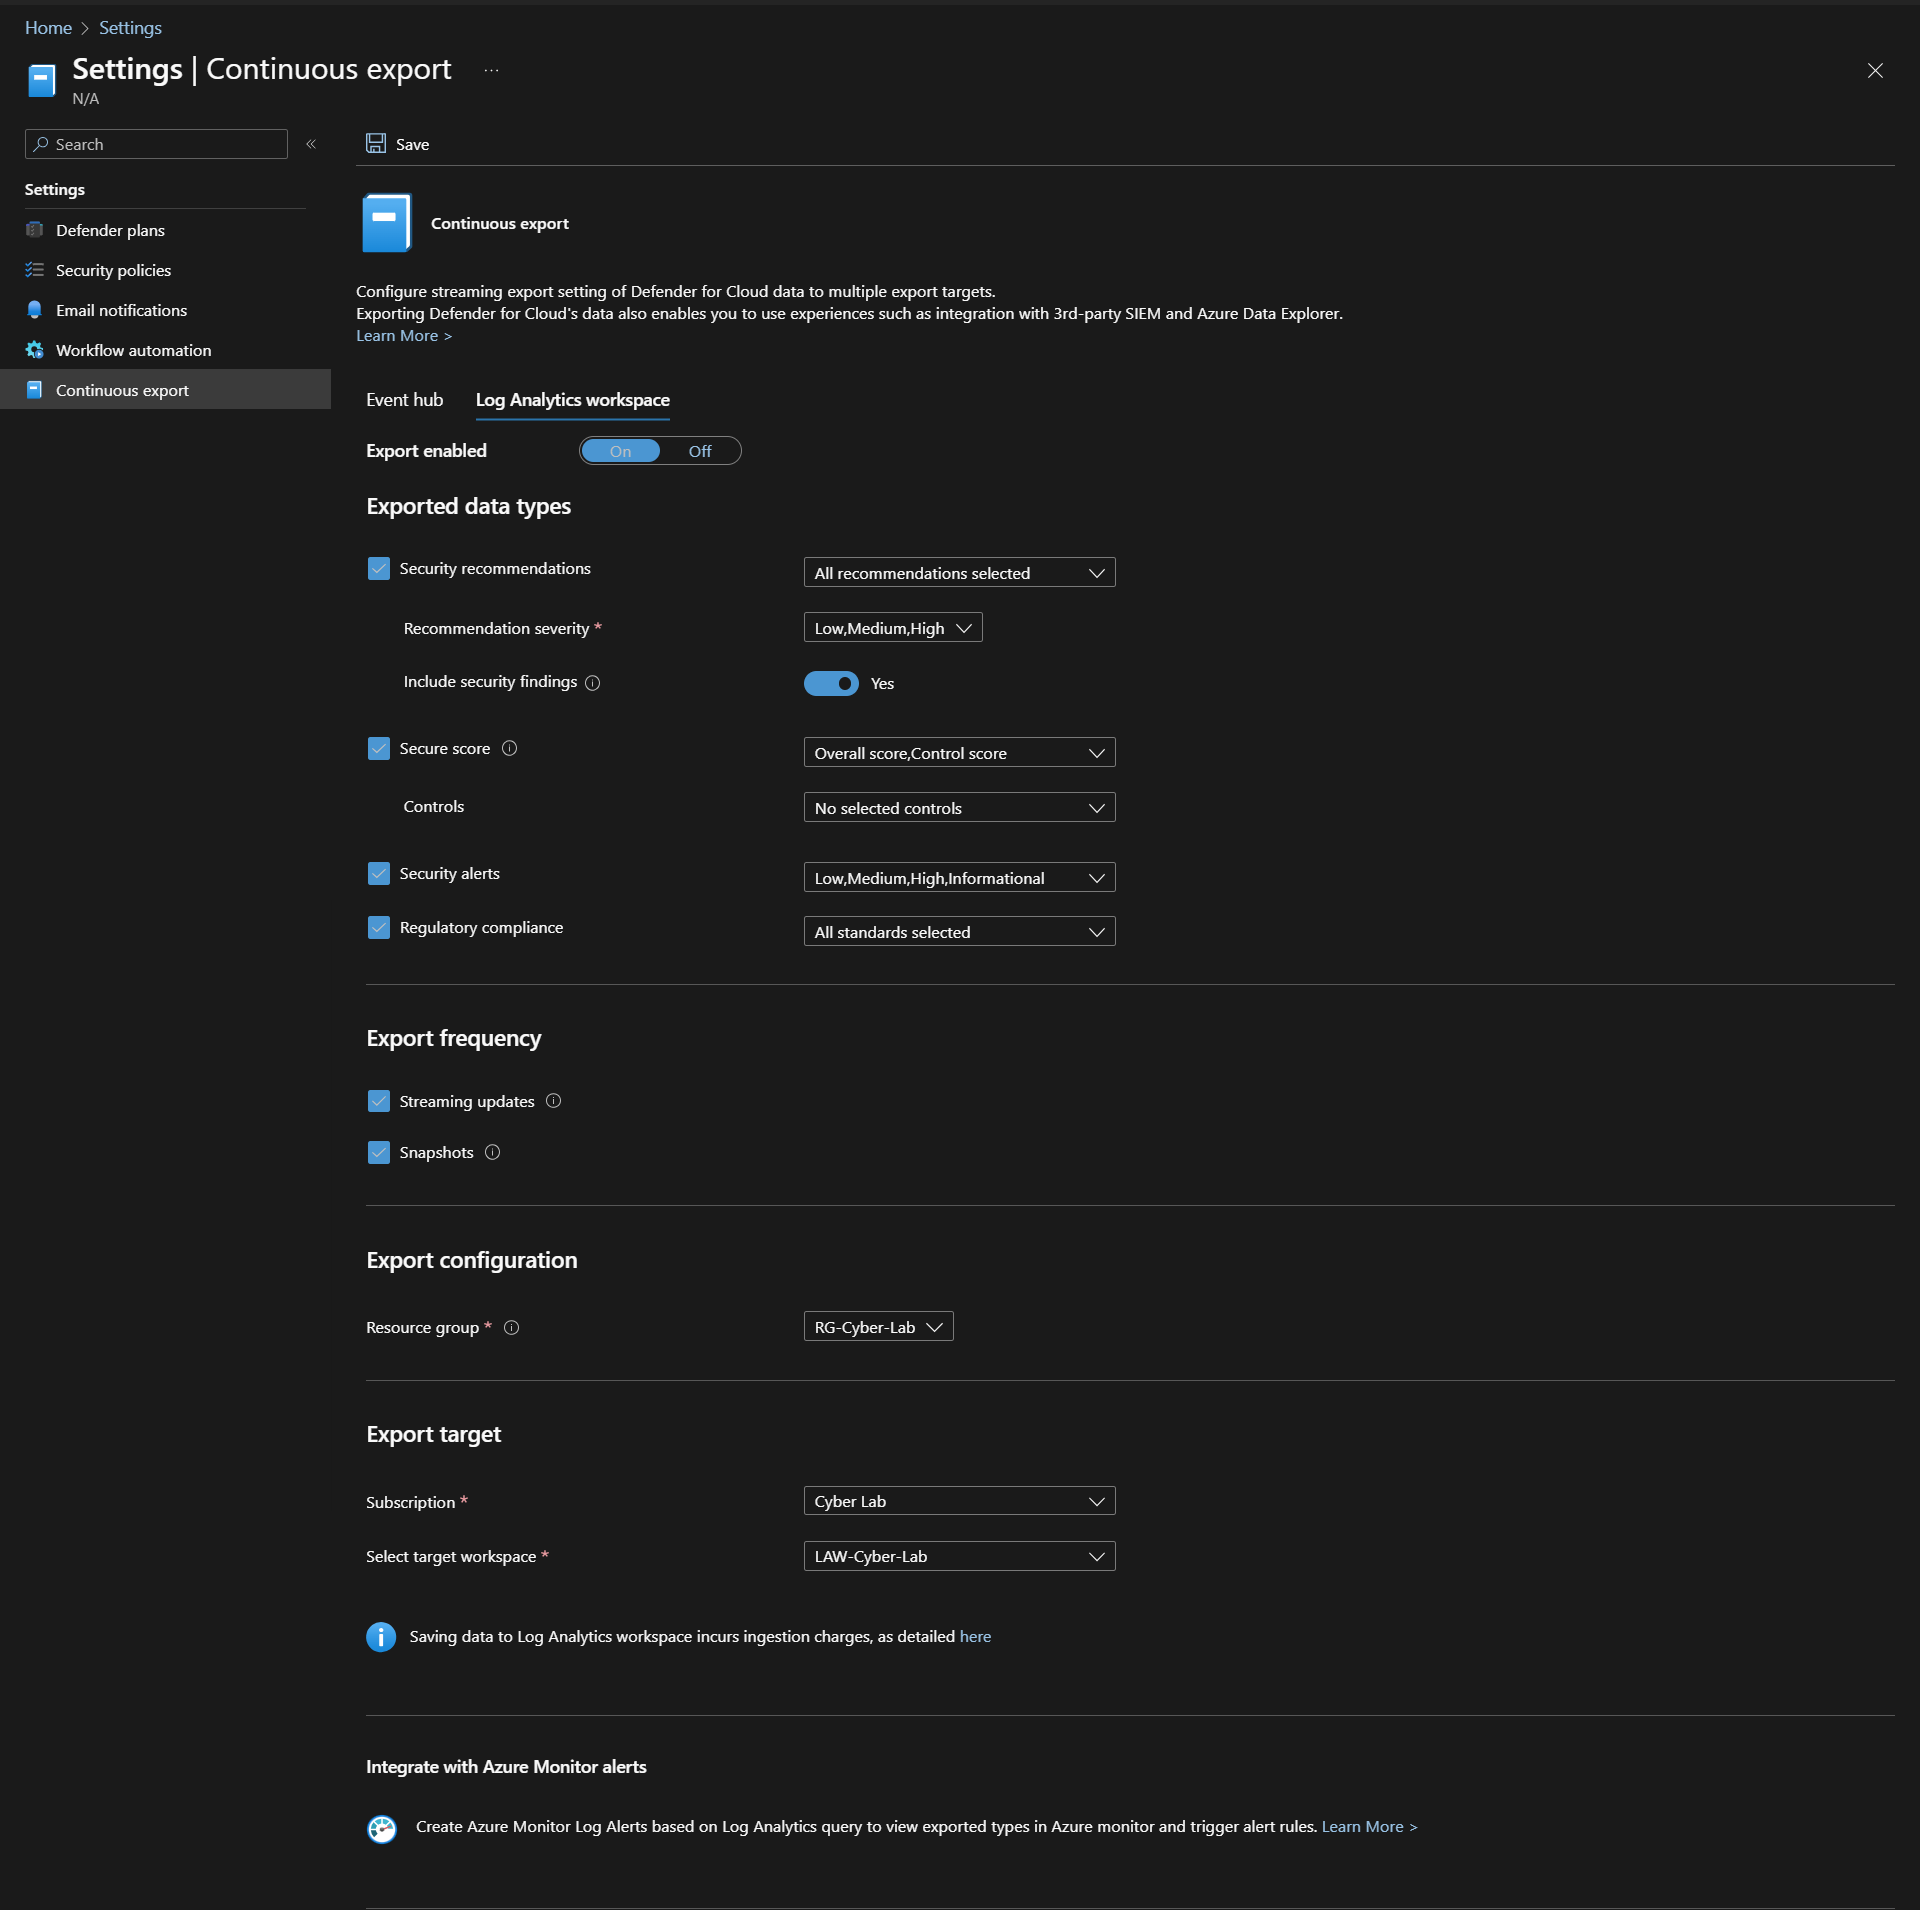Screen dimensions: 1920x1910
Task: Uncheck the Streaming updates checkbox
Action: click(x=379, y=1101)
